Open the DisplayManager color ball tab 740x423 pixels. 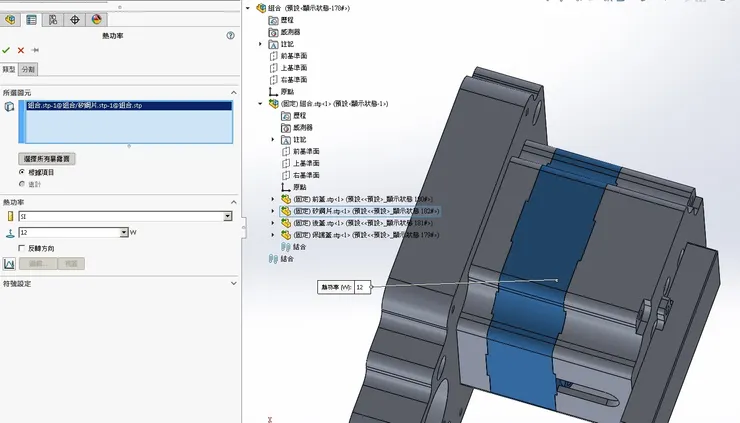[96, 19]
